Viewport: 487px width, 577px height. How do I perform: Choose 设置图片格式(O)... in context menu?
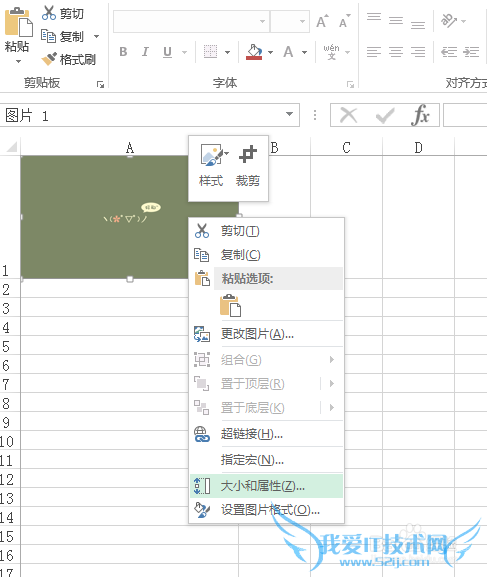pos(267,510)
